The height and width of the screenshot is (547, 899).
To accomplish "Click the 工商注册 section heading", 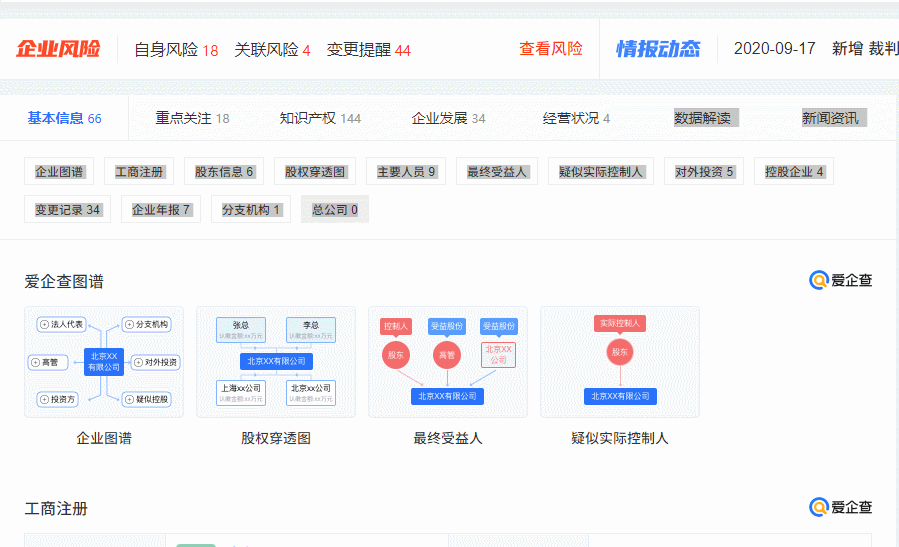I will (x=56, y=509).
